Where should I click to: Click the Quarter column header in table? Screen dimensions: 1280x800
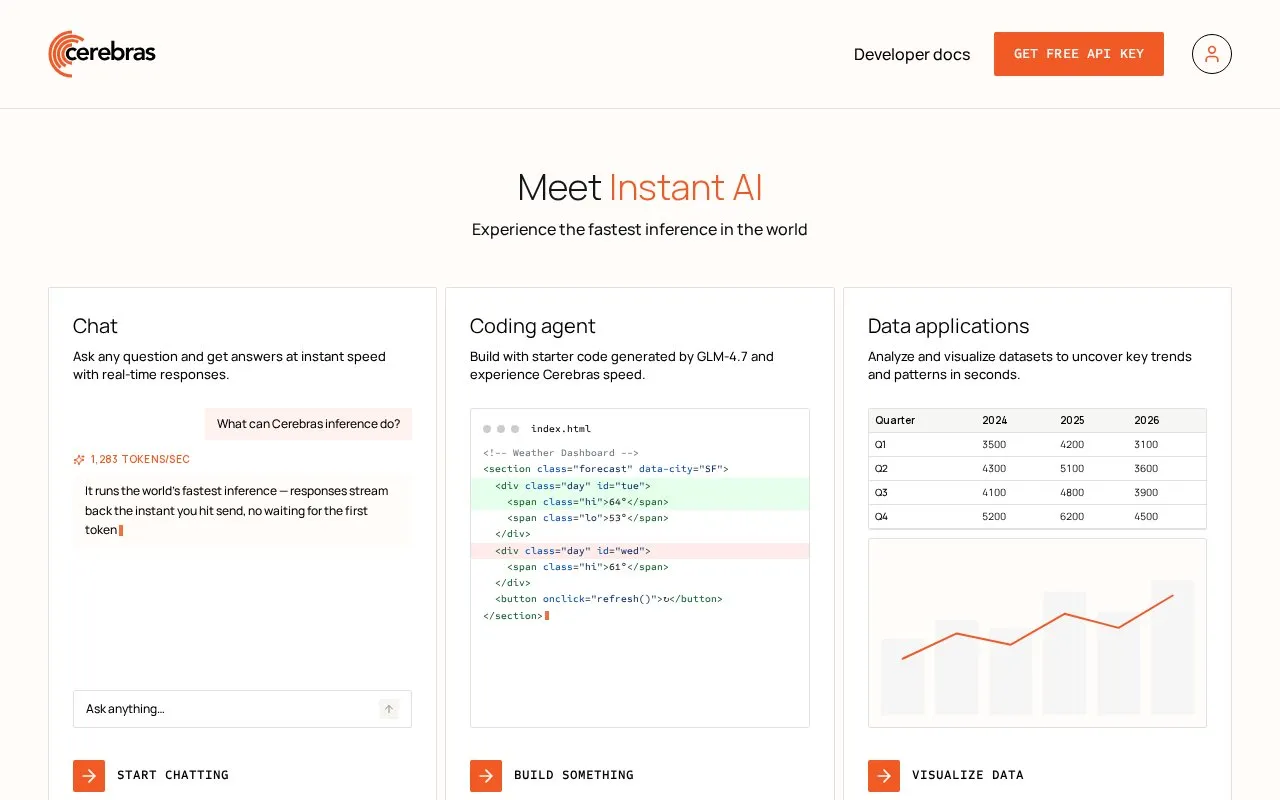click(x=895, y=421)
